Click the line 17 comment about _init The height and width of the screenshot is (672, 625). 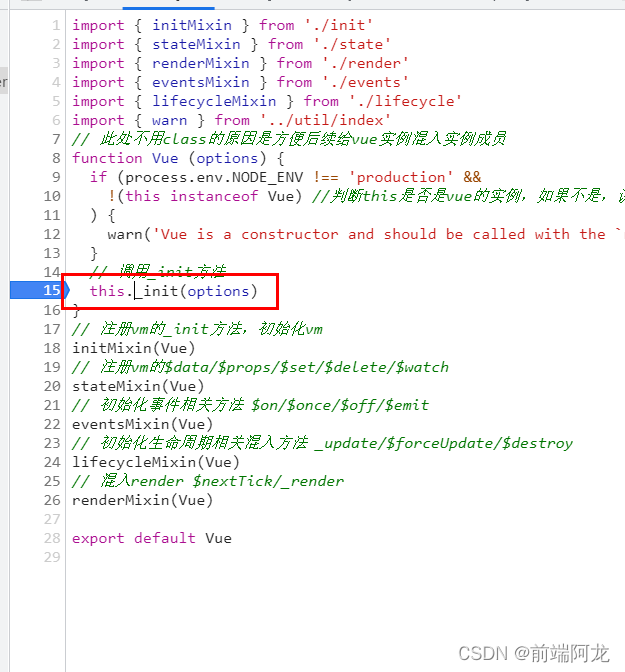pyautogui.click(x=197, y=329)
